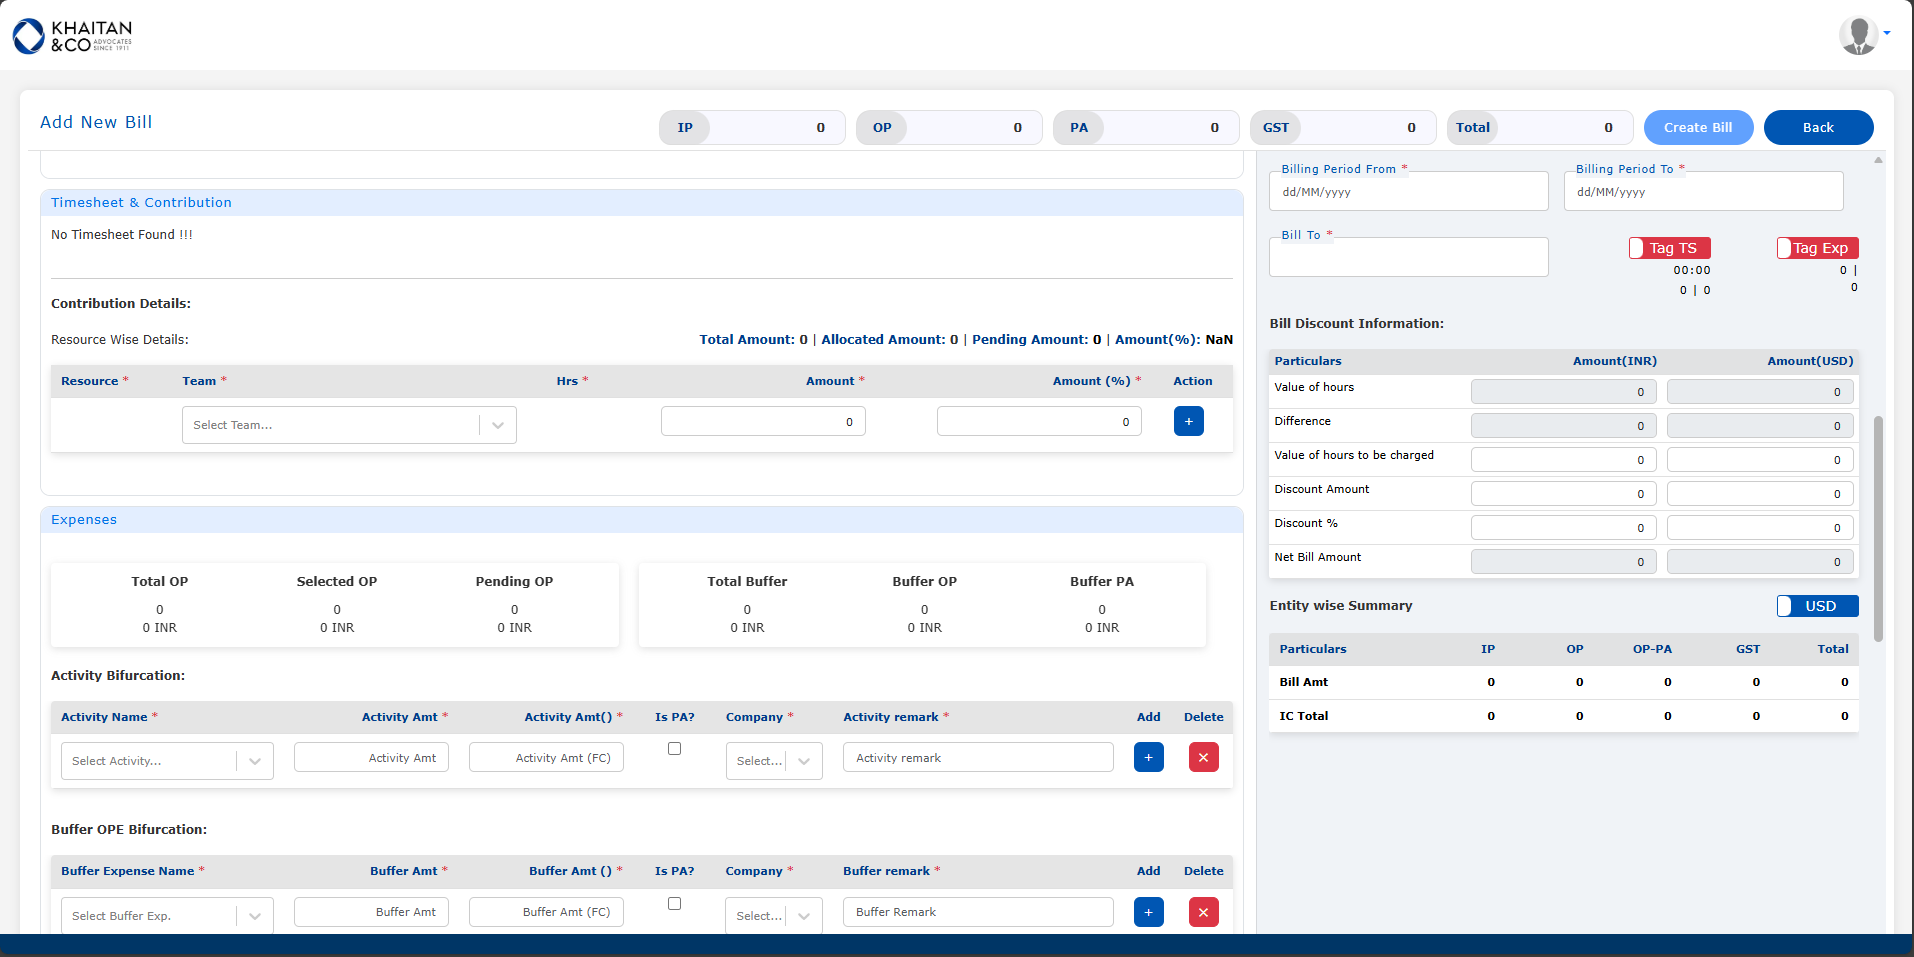Screen dimensions: 1914x957
Task: Expand the Select Activity dropdown
Action: coord(166,761)
